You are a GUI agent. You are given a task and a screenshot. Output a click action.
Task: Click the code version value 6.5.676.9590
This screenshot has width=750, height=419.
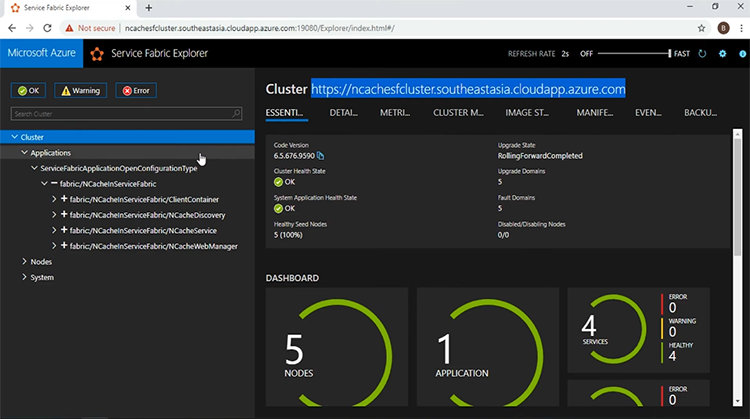pyautogui.click(x=294, y=156)
